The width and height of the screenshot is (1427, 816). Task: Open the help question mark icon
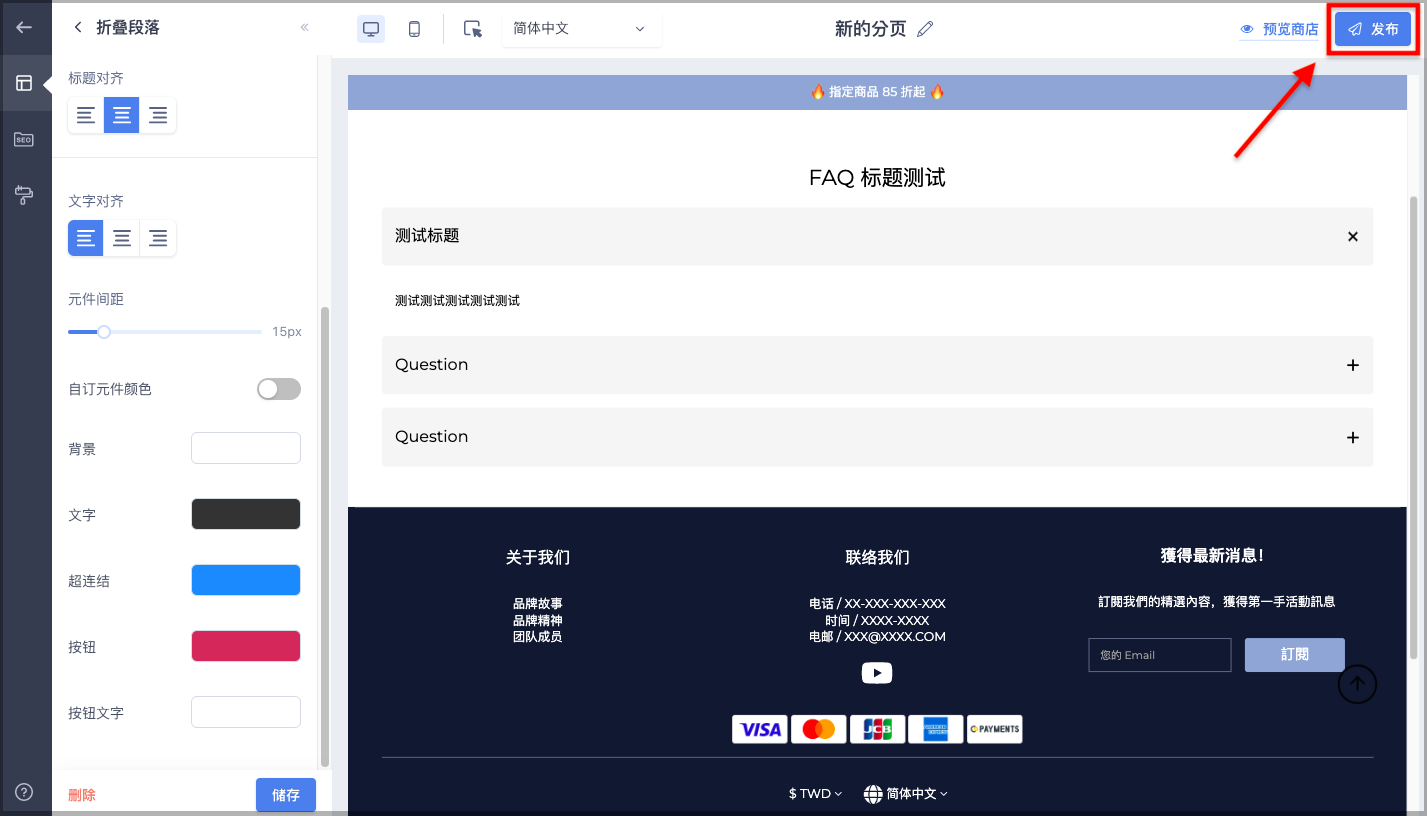tap(24, 792)
